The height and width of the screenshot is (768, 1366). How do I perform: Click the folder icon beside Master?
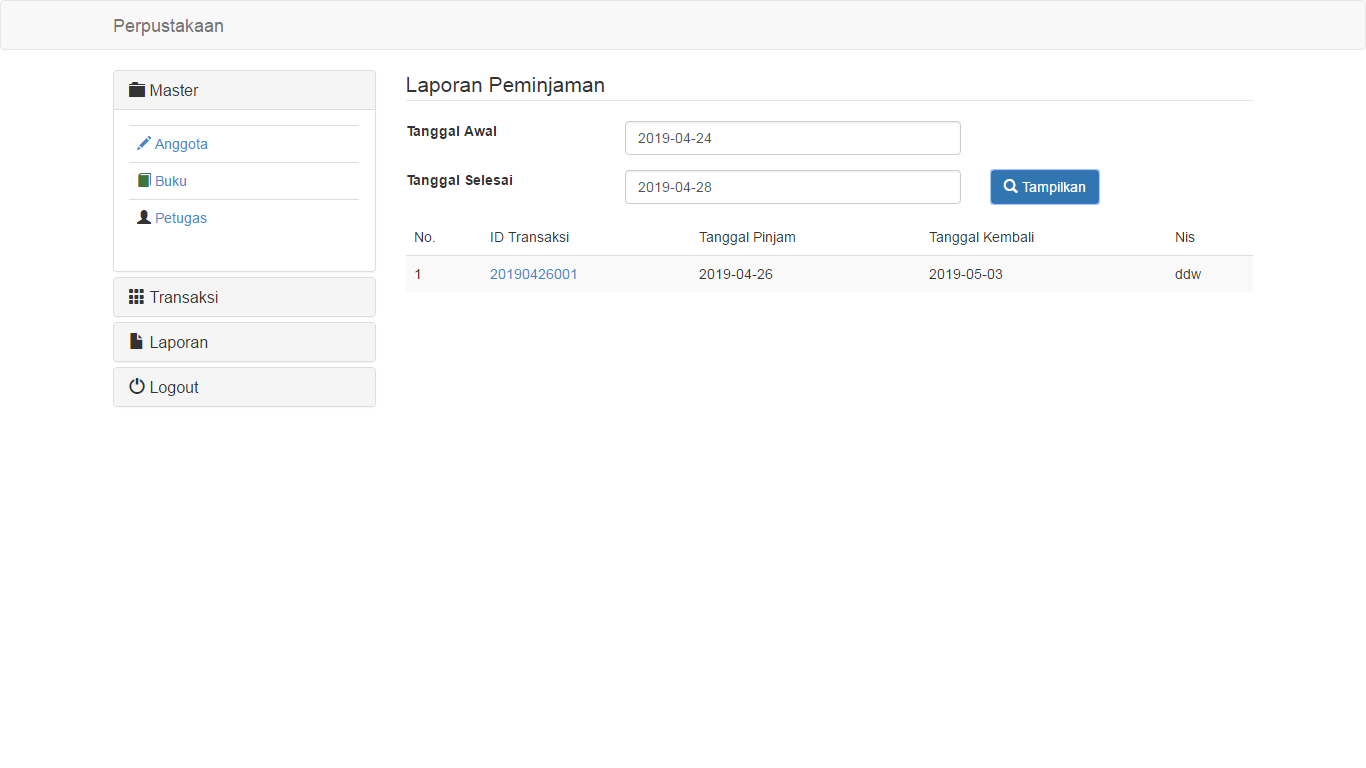pyautogui.click(x=137, y=90)
